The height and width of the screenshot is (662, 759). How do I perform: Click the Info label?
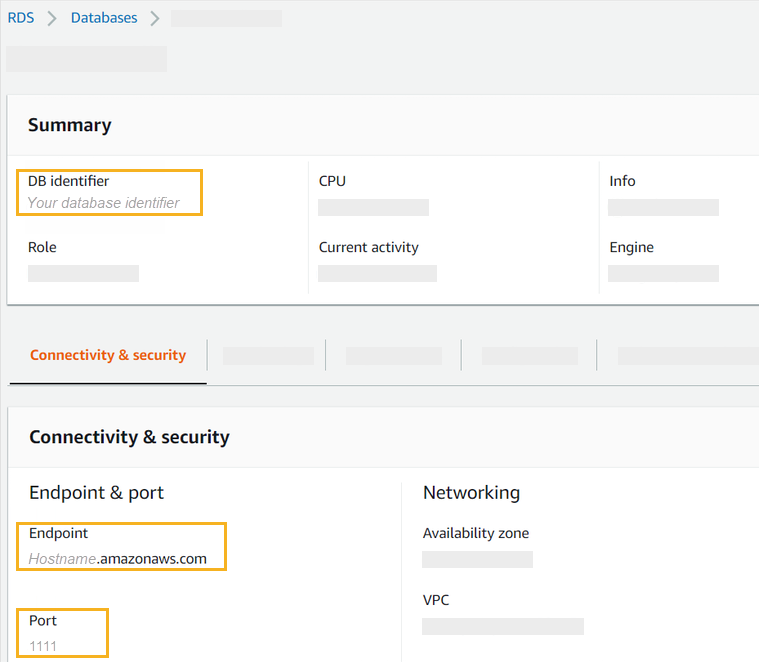[622, 181]
